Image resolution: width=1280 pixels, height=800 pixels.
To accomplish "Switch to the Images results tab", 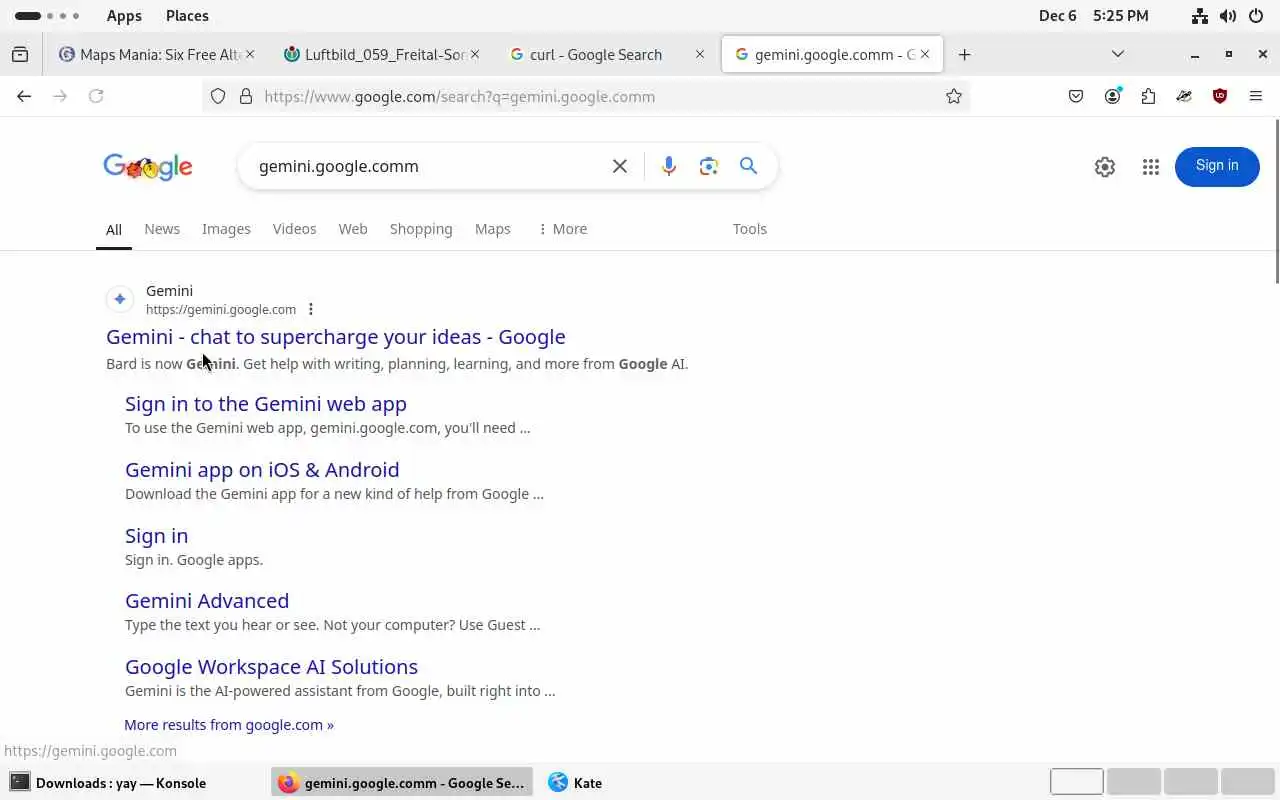I will tap(226, 229).
